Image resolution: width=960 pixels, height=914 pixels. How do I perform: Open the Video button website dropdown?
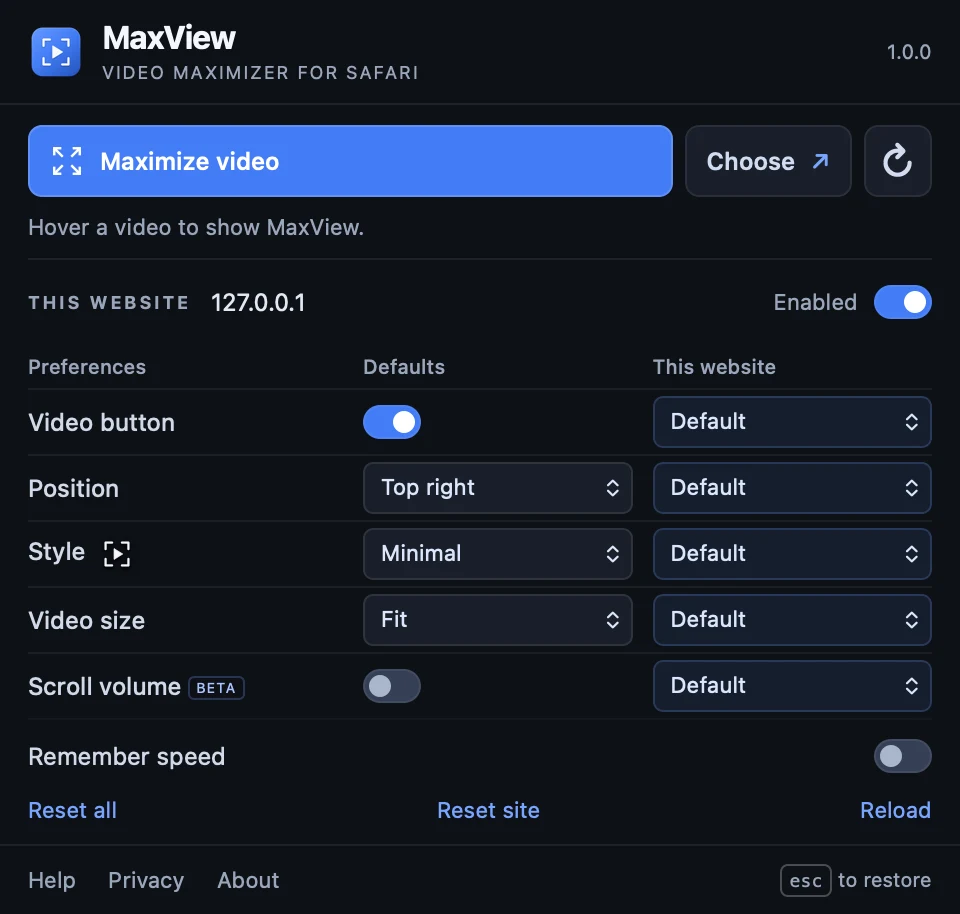(x=792, y=422)
